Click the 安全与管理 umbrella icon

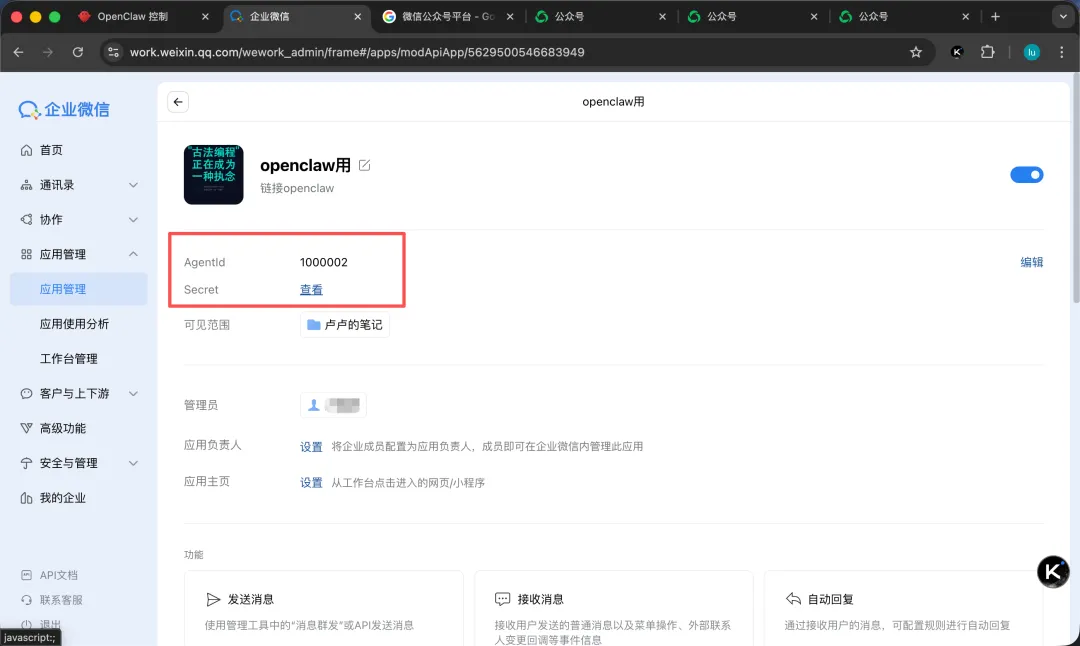[26, 463]
